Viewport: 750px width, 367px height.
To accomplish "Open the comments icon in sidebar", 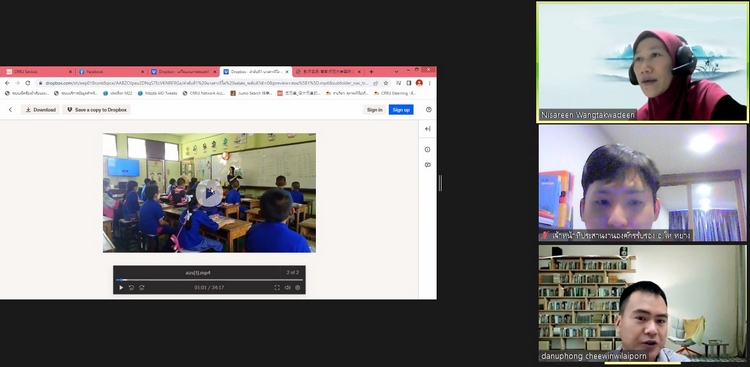I will 428,165.
